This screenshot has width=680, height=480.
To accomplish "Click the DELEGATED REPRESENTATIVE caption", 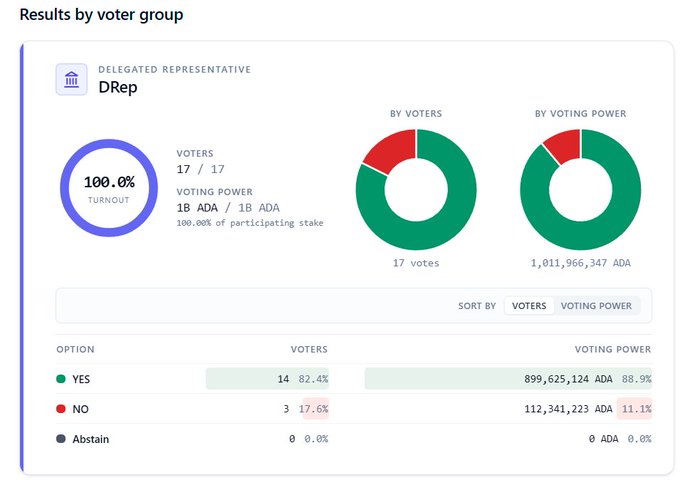I will pos(174,69).
